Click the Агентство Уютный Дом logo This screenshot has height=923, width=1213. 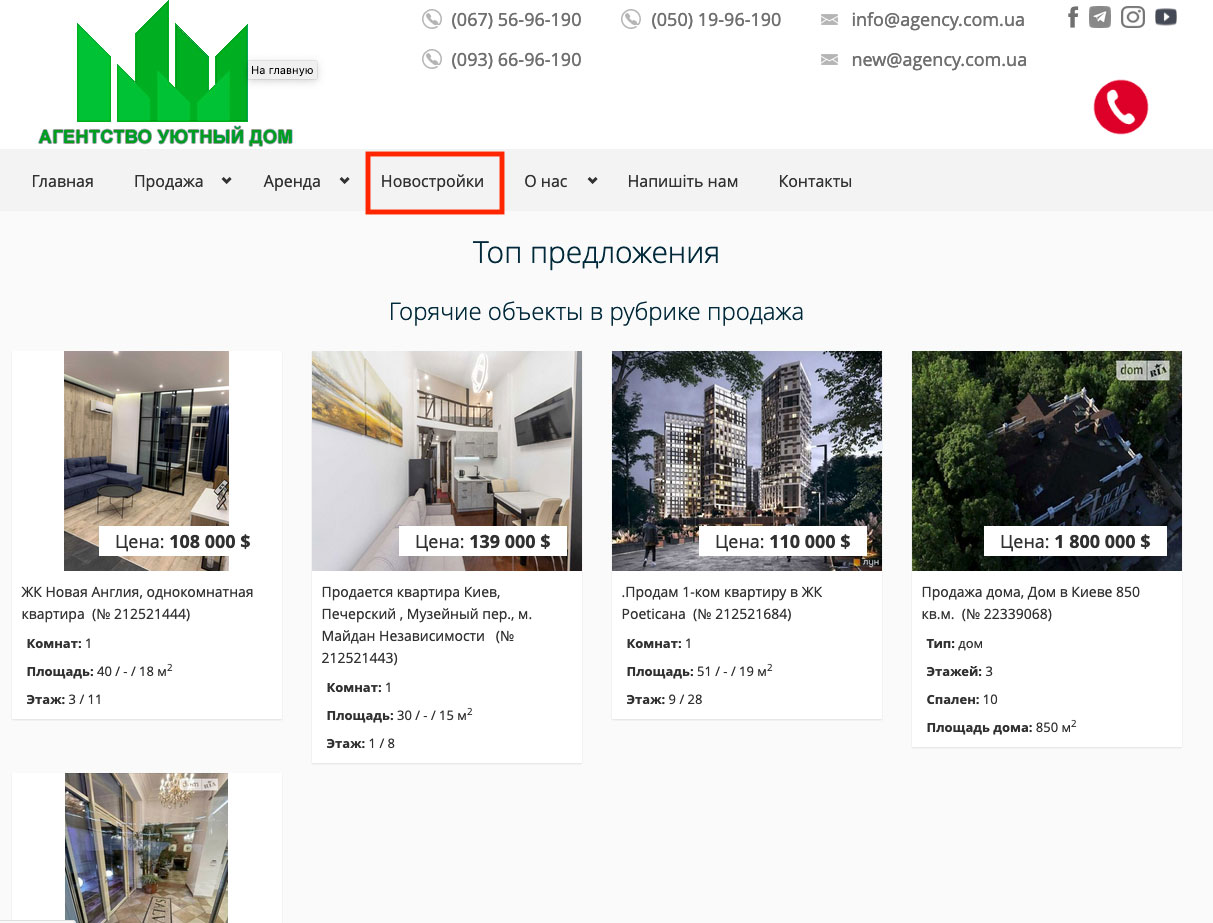coord(165,78)
